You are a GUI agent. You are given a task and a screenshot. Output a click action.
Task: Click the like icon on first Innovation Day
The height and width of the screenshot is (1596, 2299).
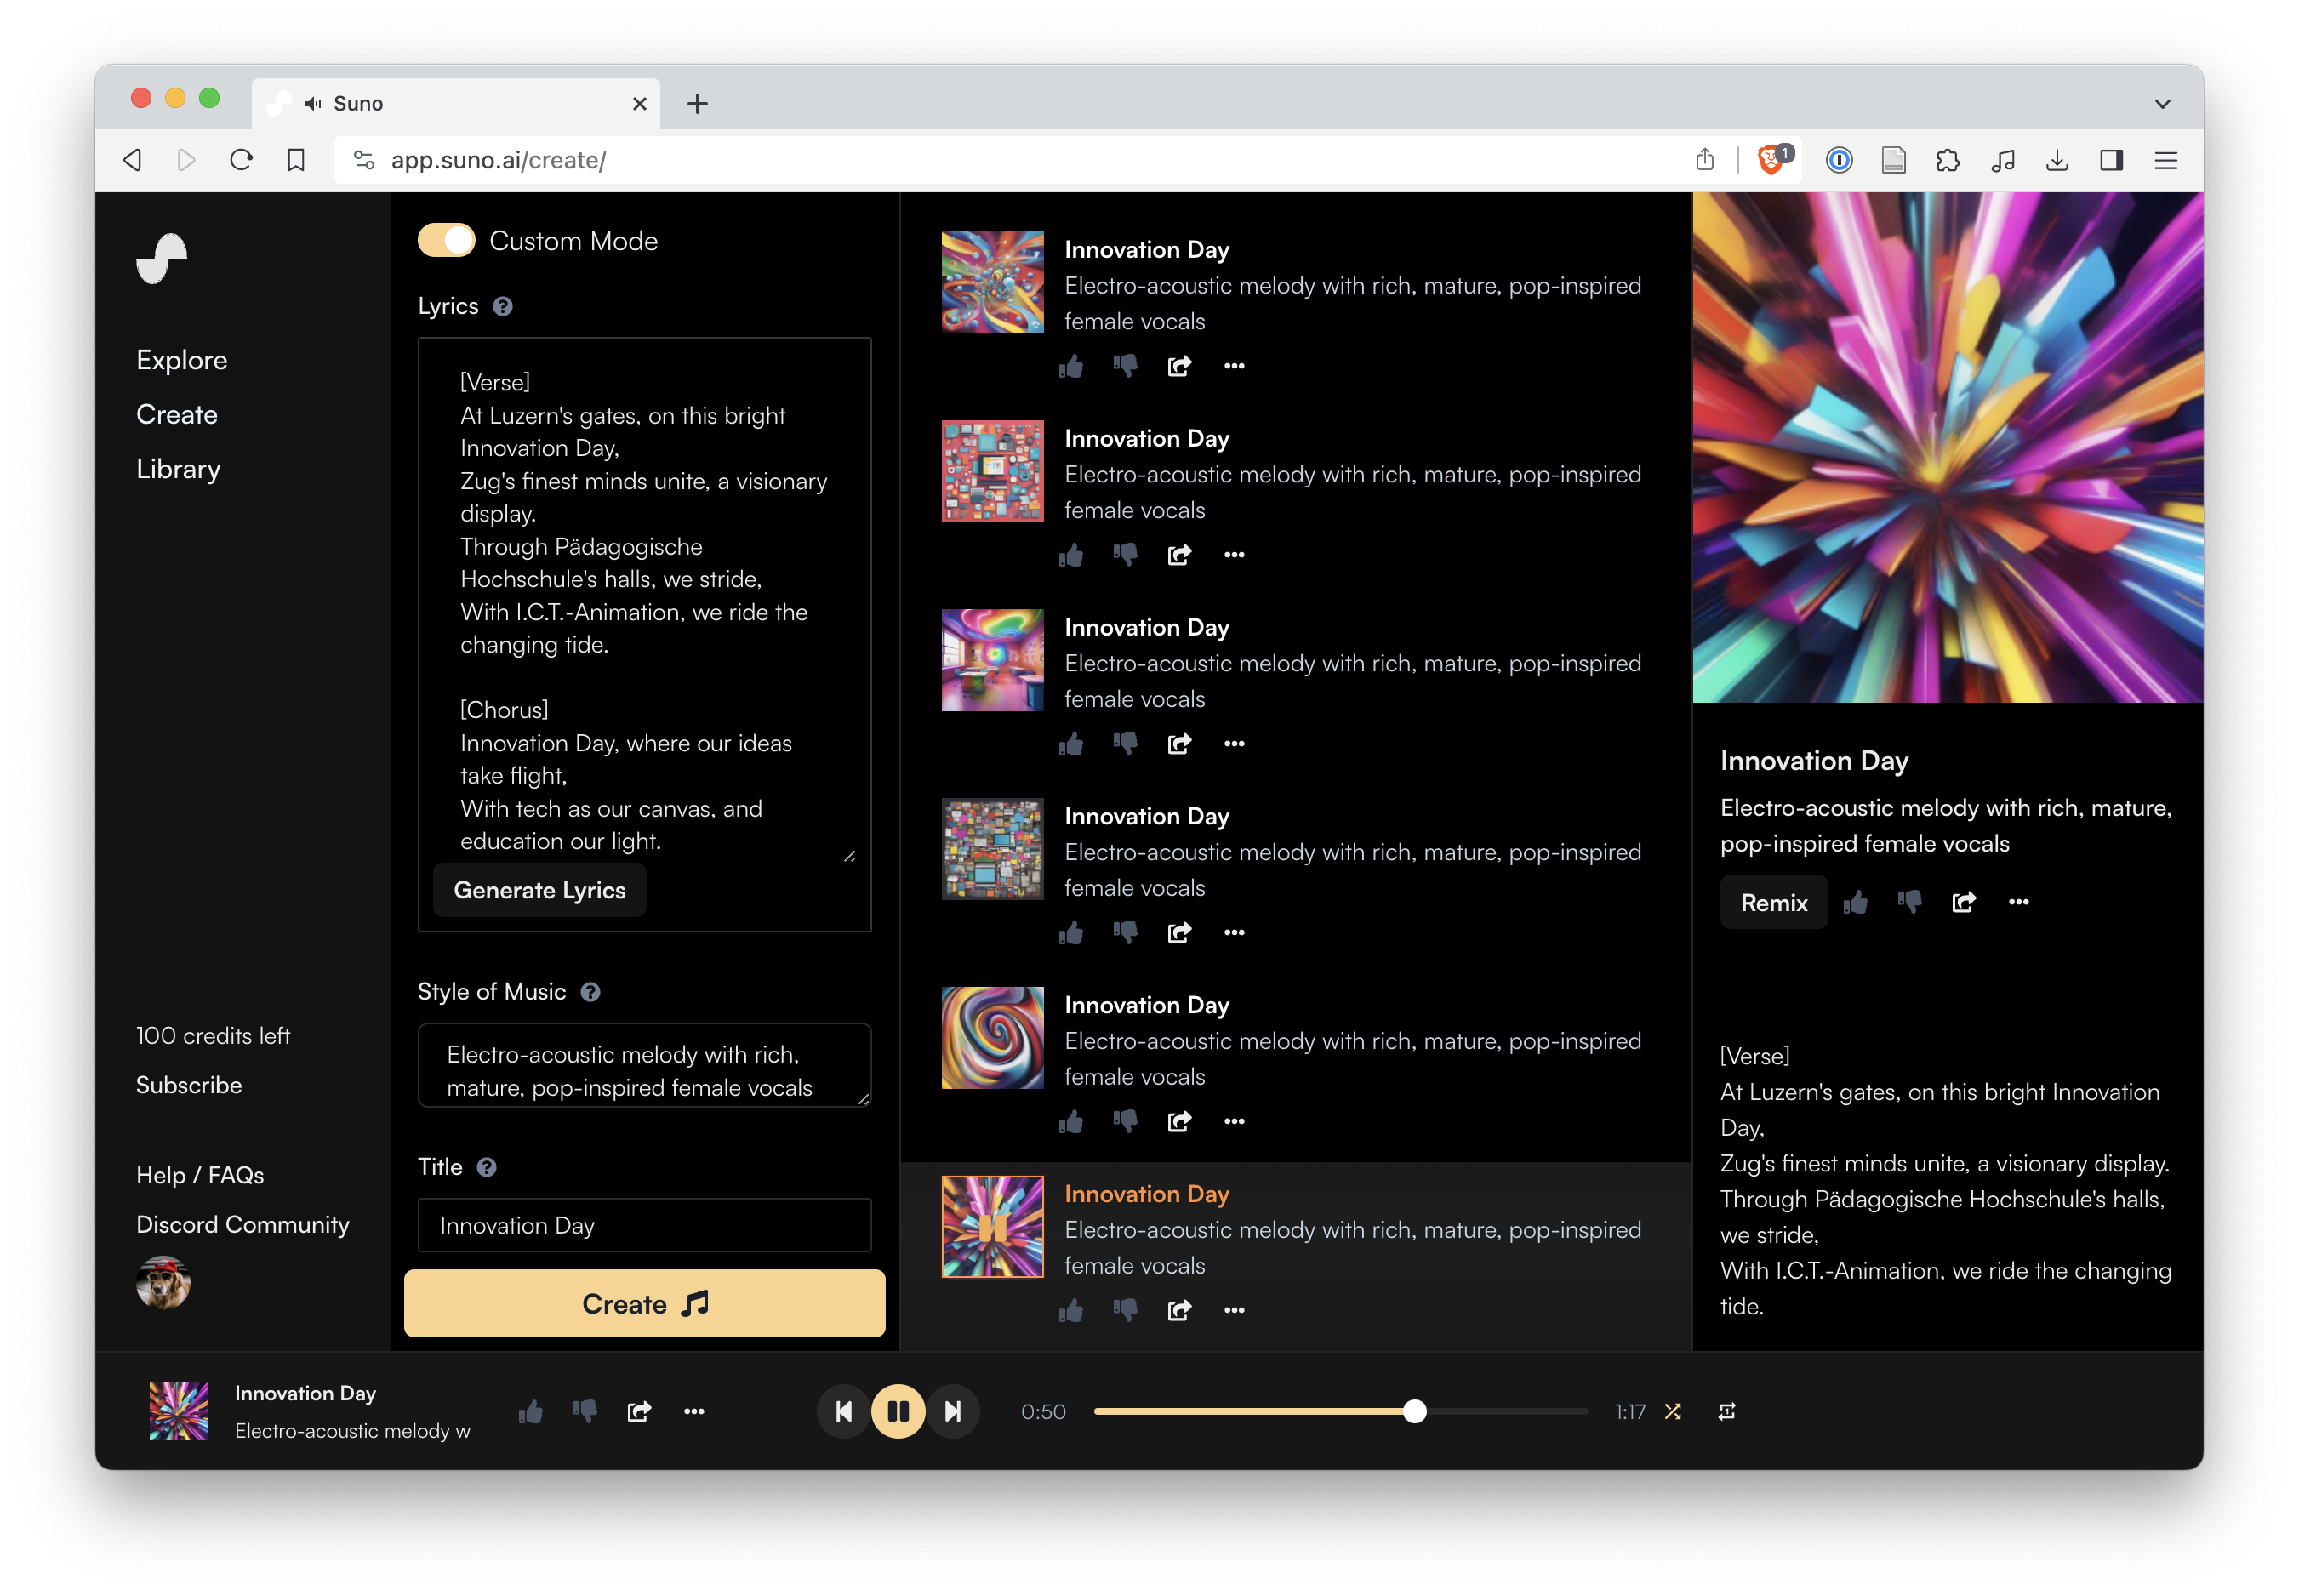click(1075, 367)
